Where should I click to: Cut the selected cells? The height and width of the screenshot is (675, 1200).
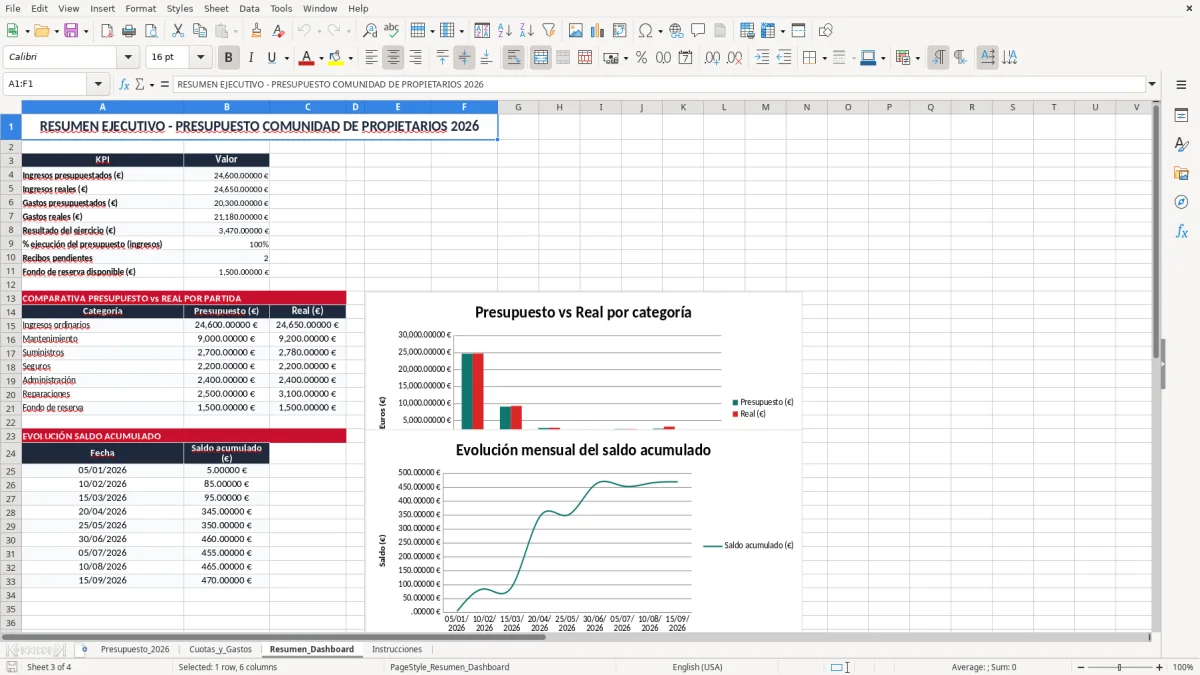point(177,31)
